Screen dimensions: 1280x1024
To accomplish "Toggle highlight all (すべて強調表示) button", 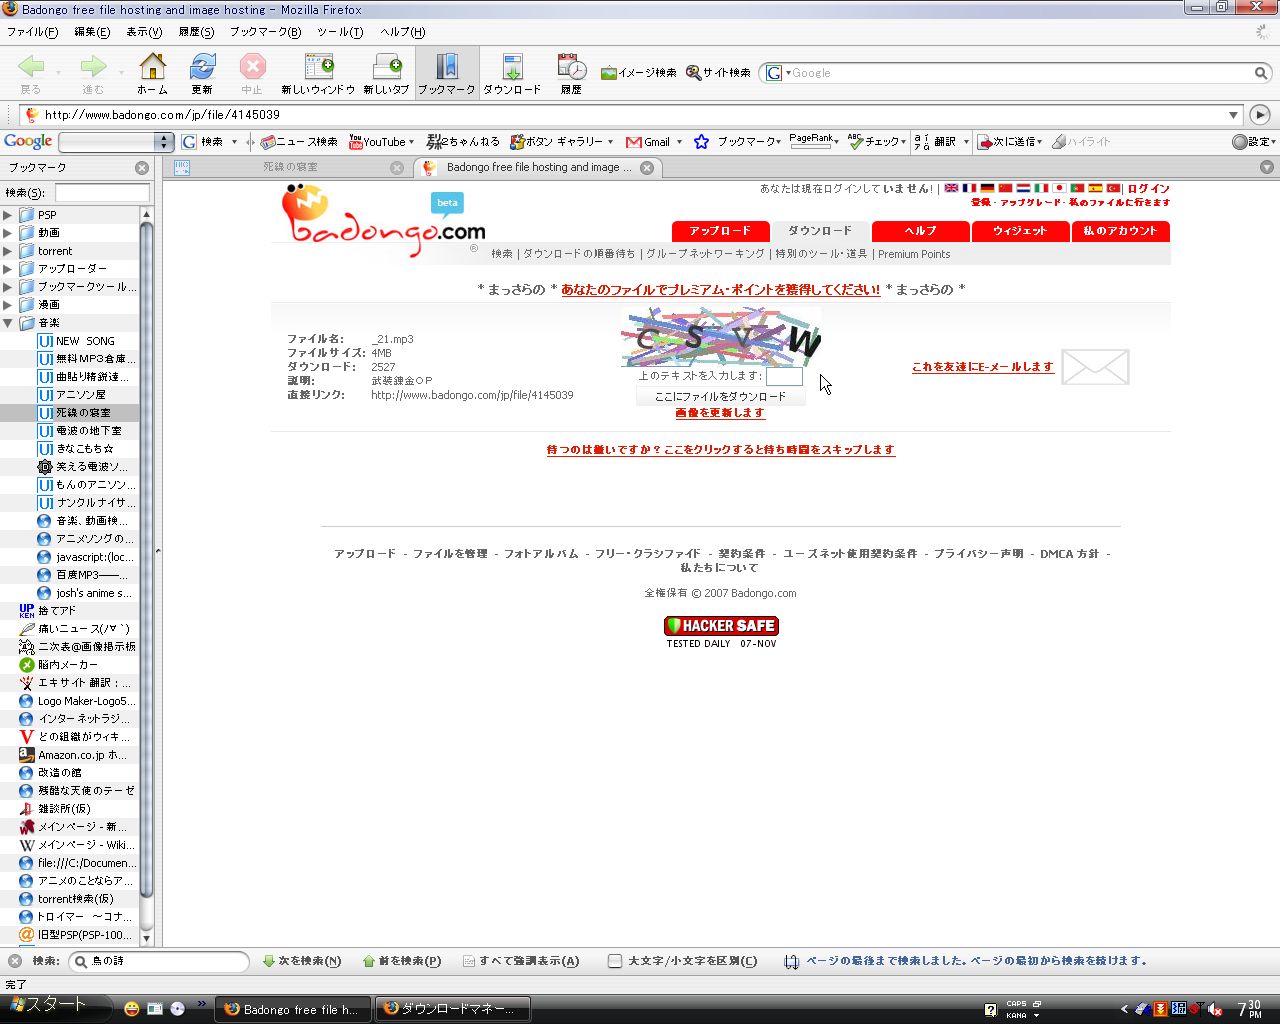I will [521, 961].
